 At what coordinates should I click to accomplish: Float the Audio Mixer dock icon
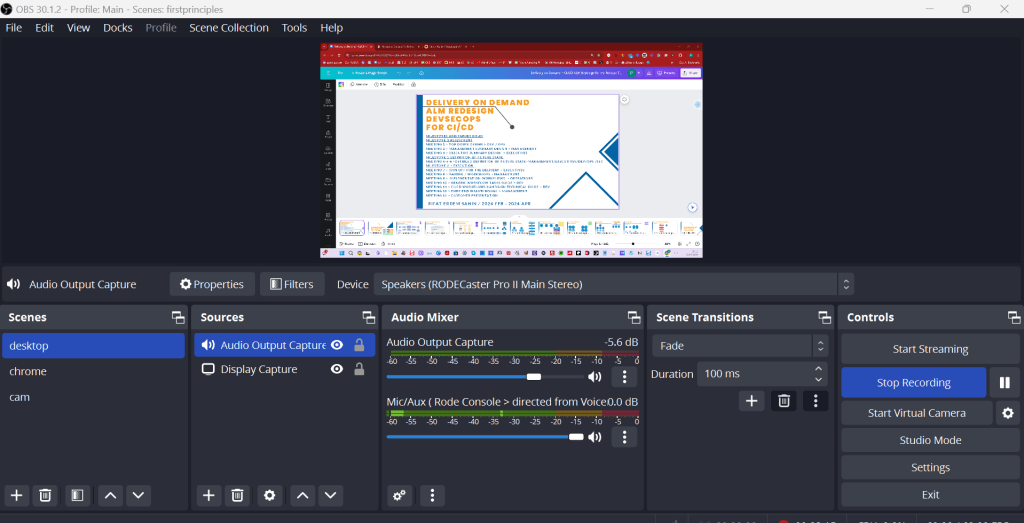coord(633,317)
